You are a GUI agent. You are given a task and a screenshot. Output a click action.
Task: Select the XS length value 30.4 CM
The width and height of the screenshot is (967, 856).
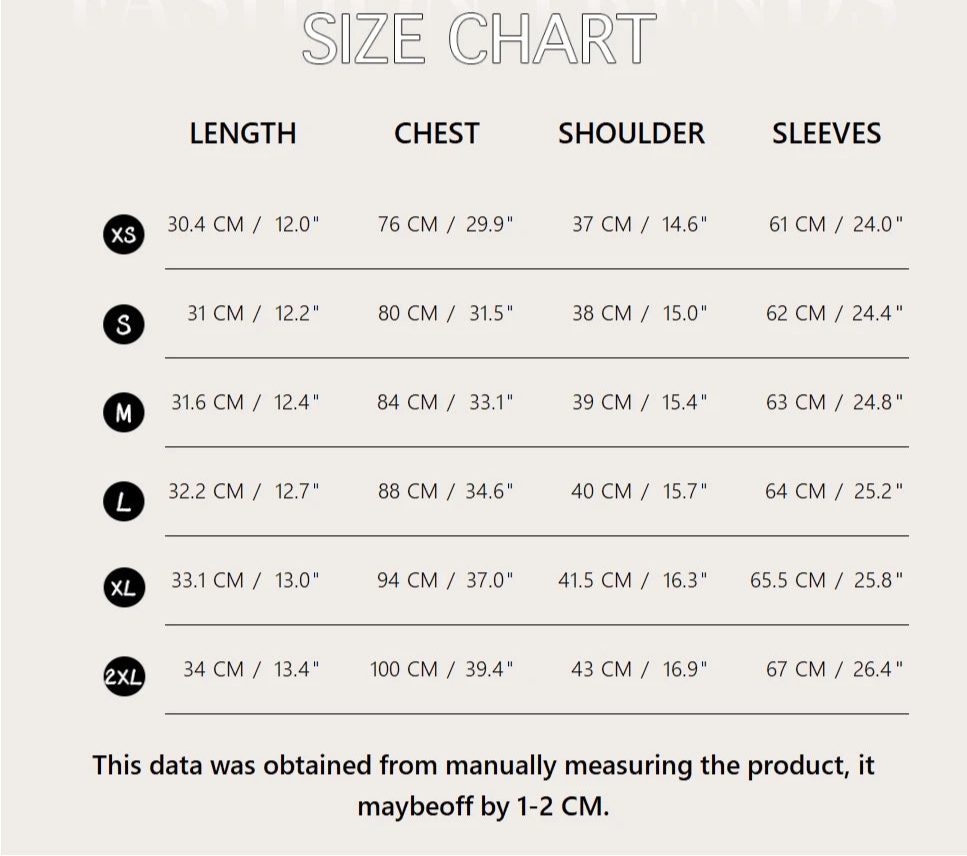(206, 224)
